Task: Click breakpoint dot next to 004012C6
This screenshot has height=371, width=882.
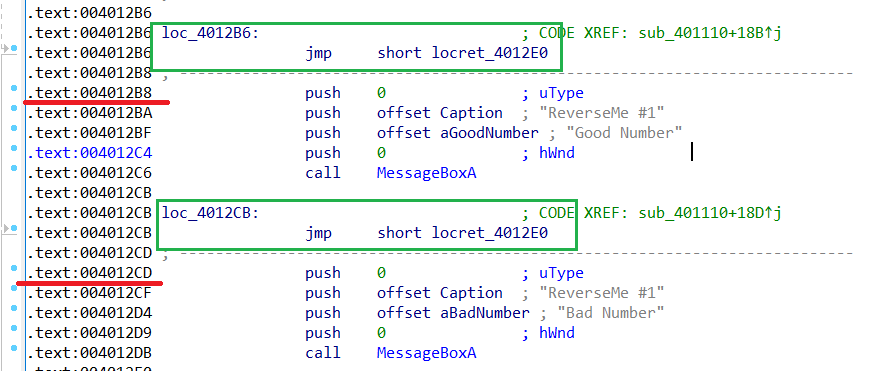Action: pos(14,169)
